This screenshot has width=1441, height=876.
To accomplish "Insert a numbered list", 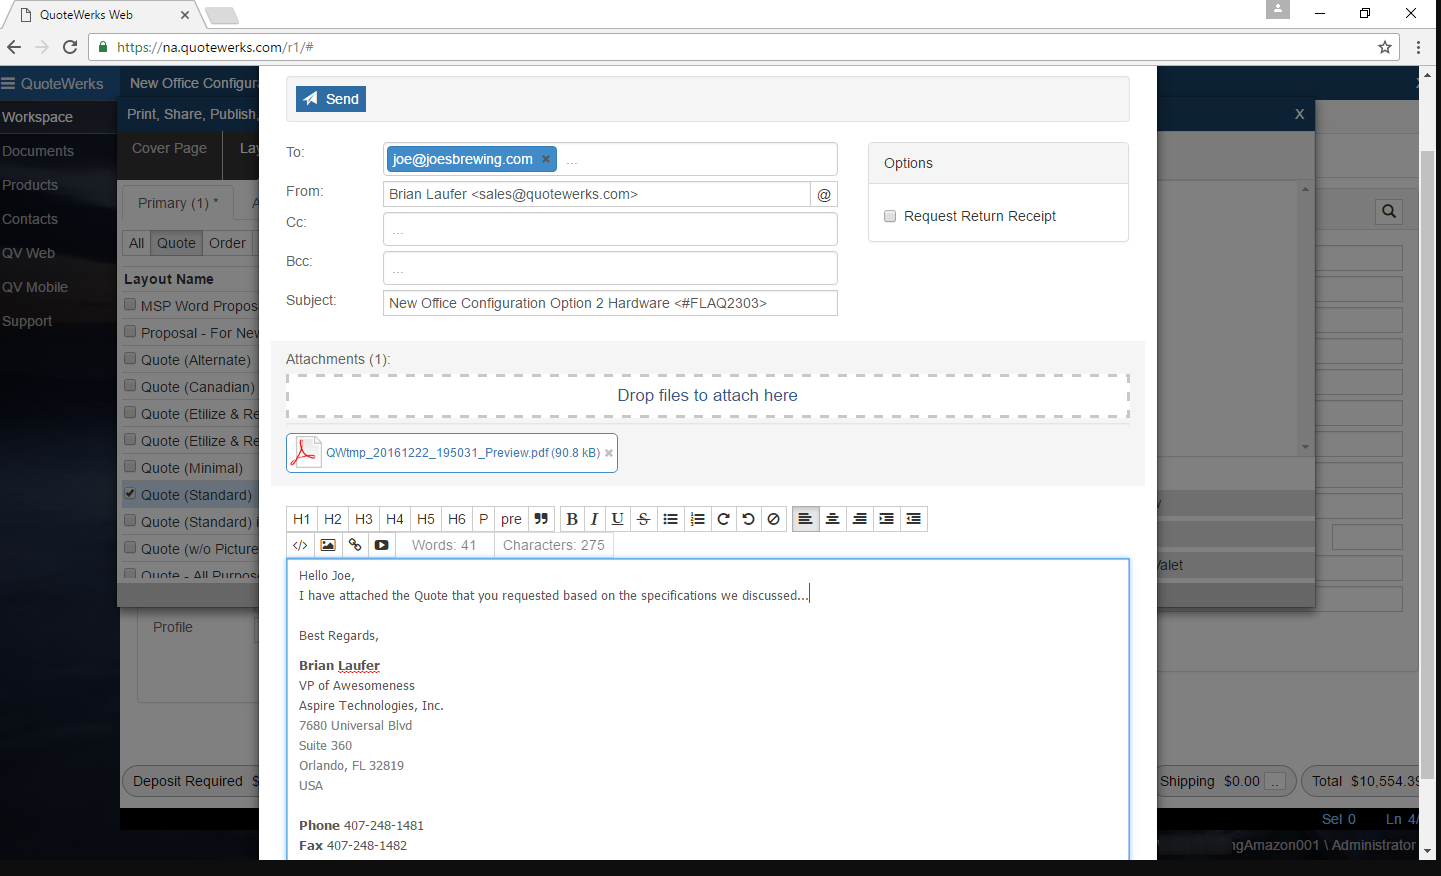I will click(x=698, y=519).
